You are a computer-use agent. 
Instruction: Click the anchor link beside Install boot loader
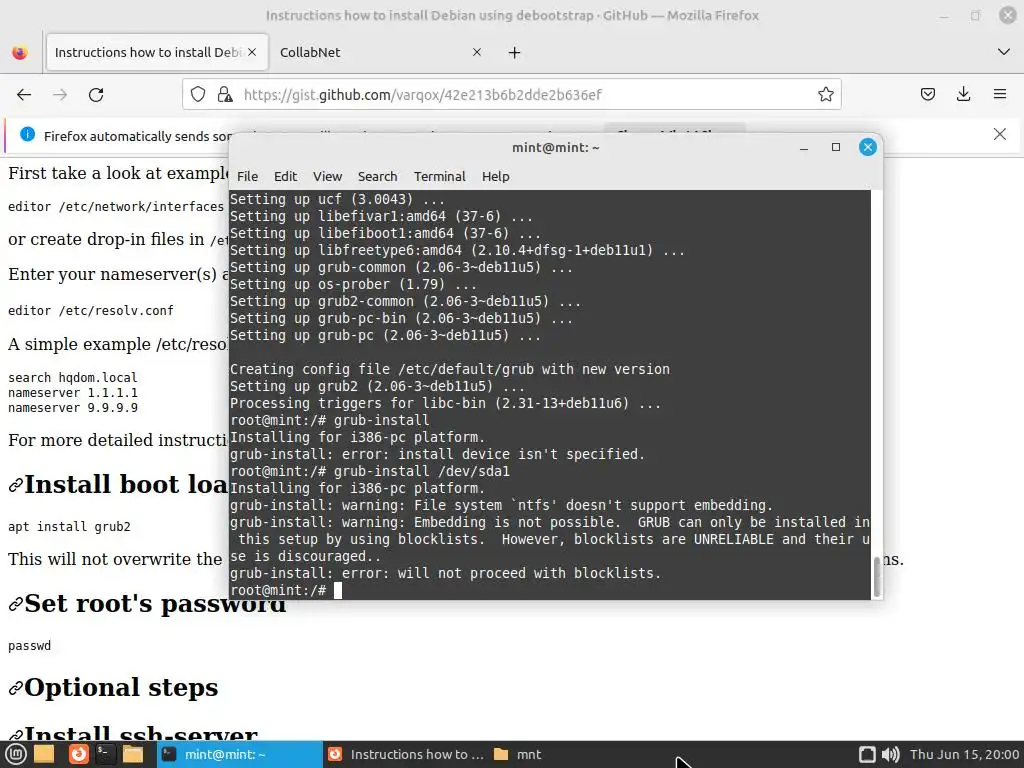click(x=16, y=485)
